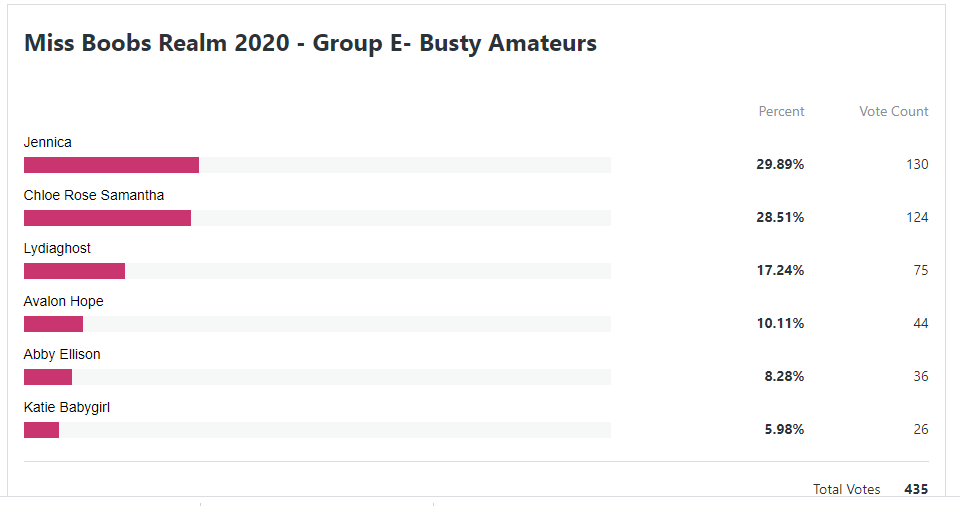Select the Katie Babygirl label
The width and height of the screenshot is (960, 506).
click(67, 407)
